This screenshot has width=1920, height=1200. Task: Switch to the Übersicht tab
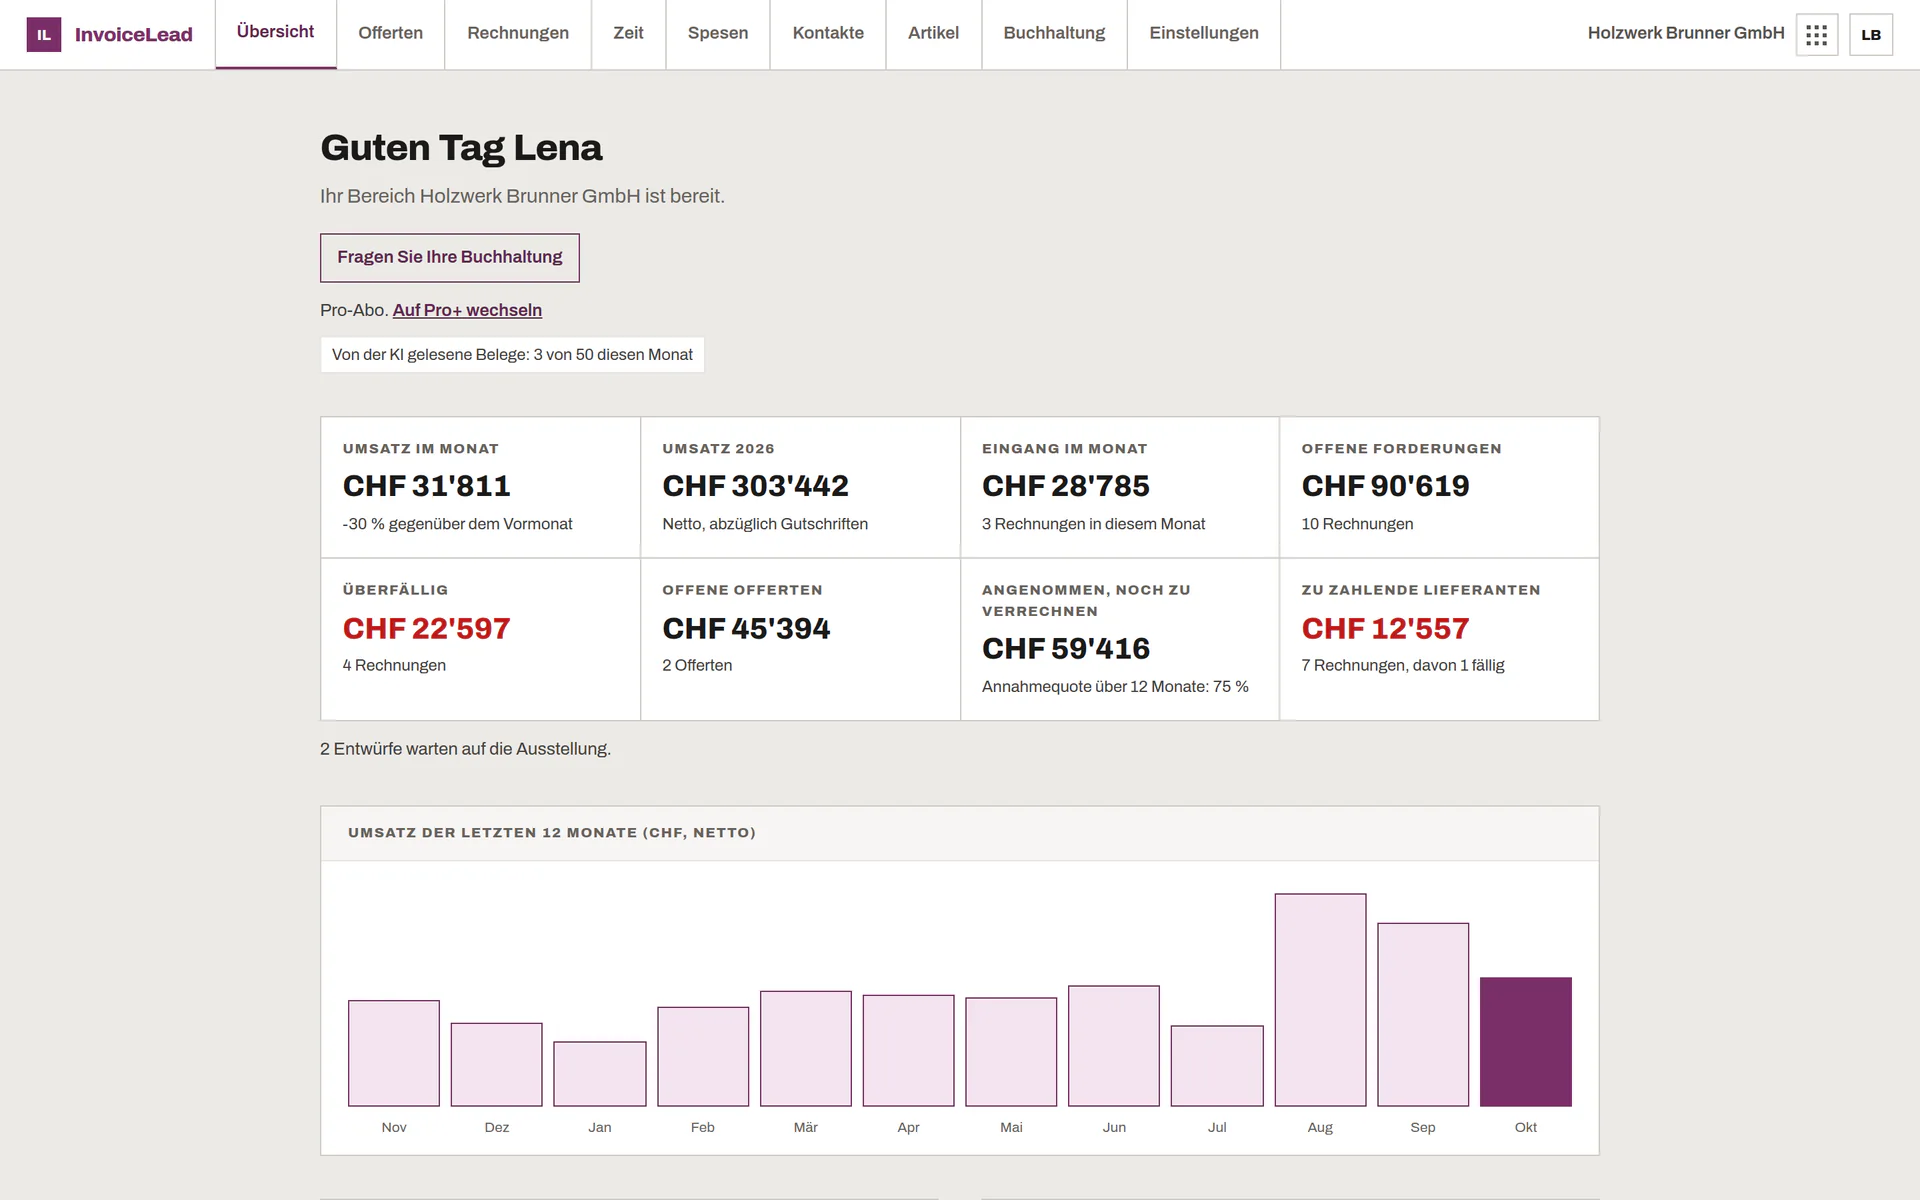(x=275, y=33)
